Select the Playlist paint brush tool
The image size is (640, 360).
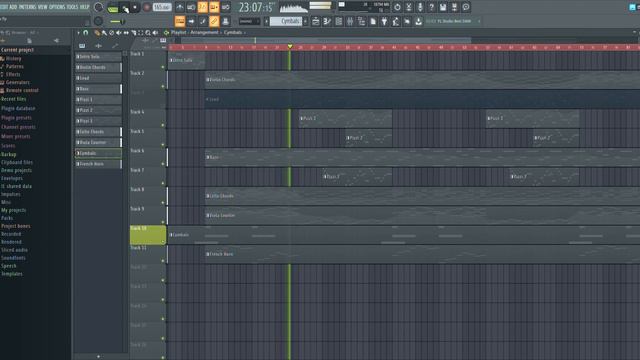click(x=104, y=33)
